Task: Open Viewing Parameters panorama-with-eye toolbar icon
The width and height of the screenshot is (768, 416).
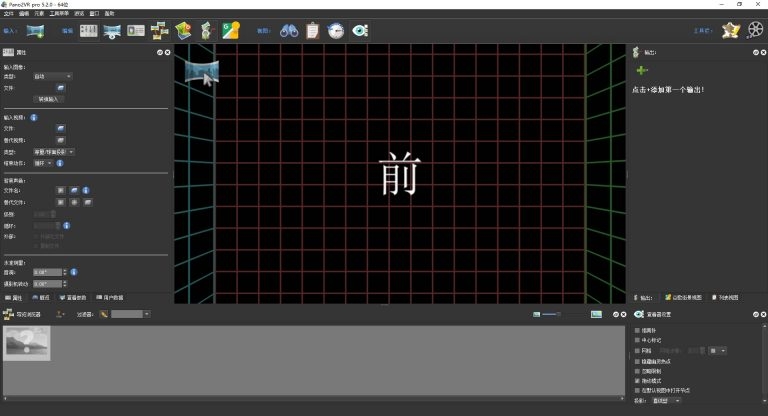Action: [x=112, y=31]
